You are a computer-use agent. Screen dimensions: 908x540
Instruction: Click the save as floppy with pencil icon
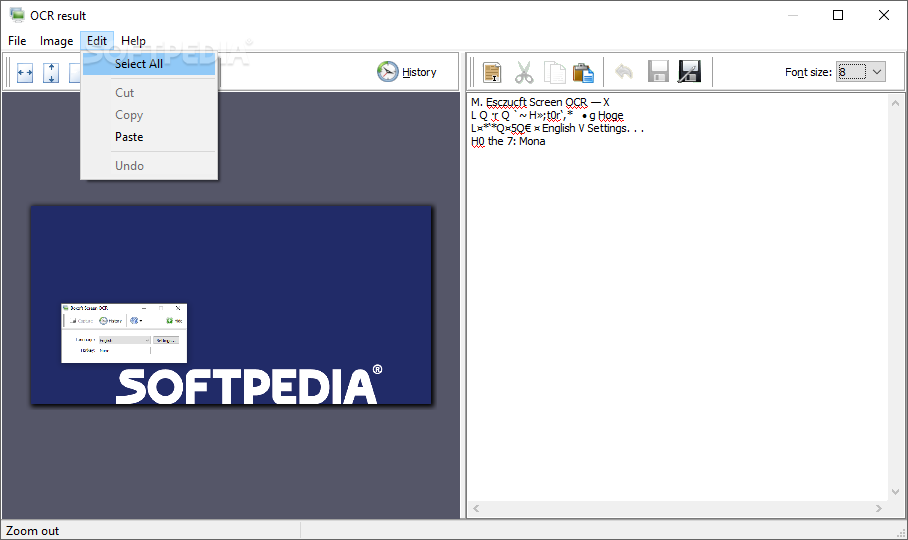689,72
